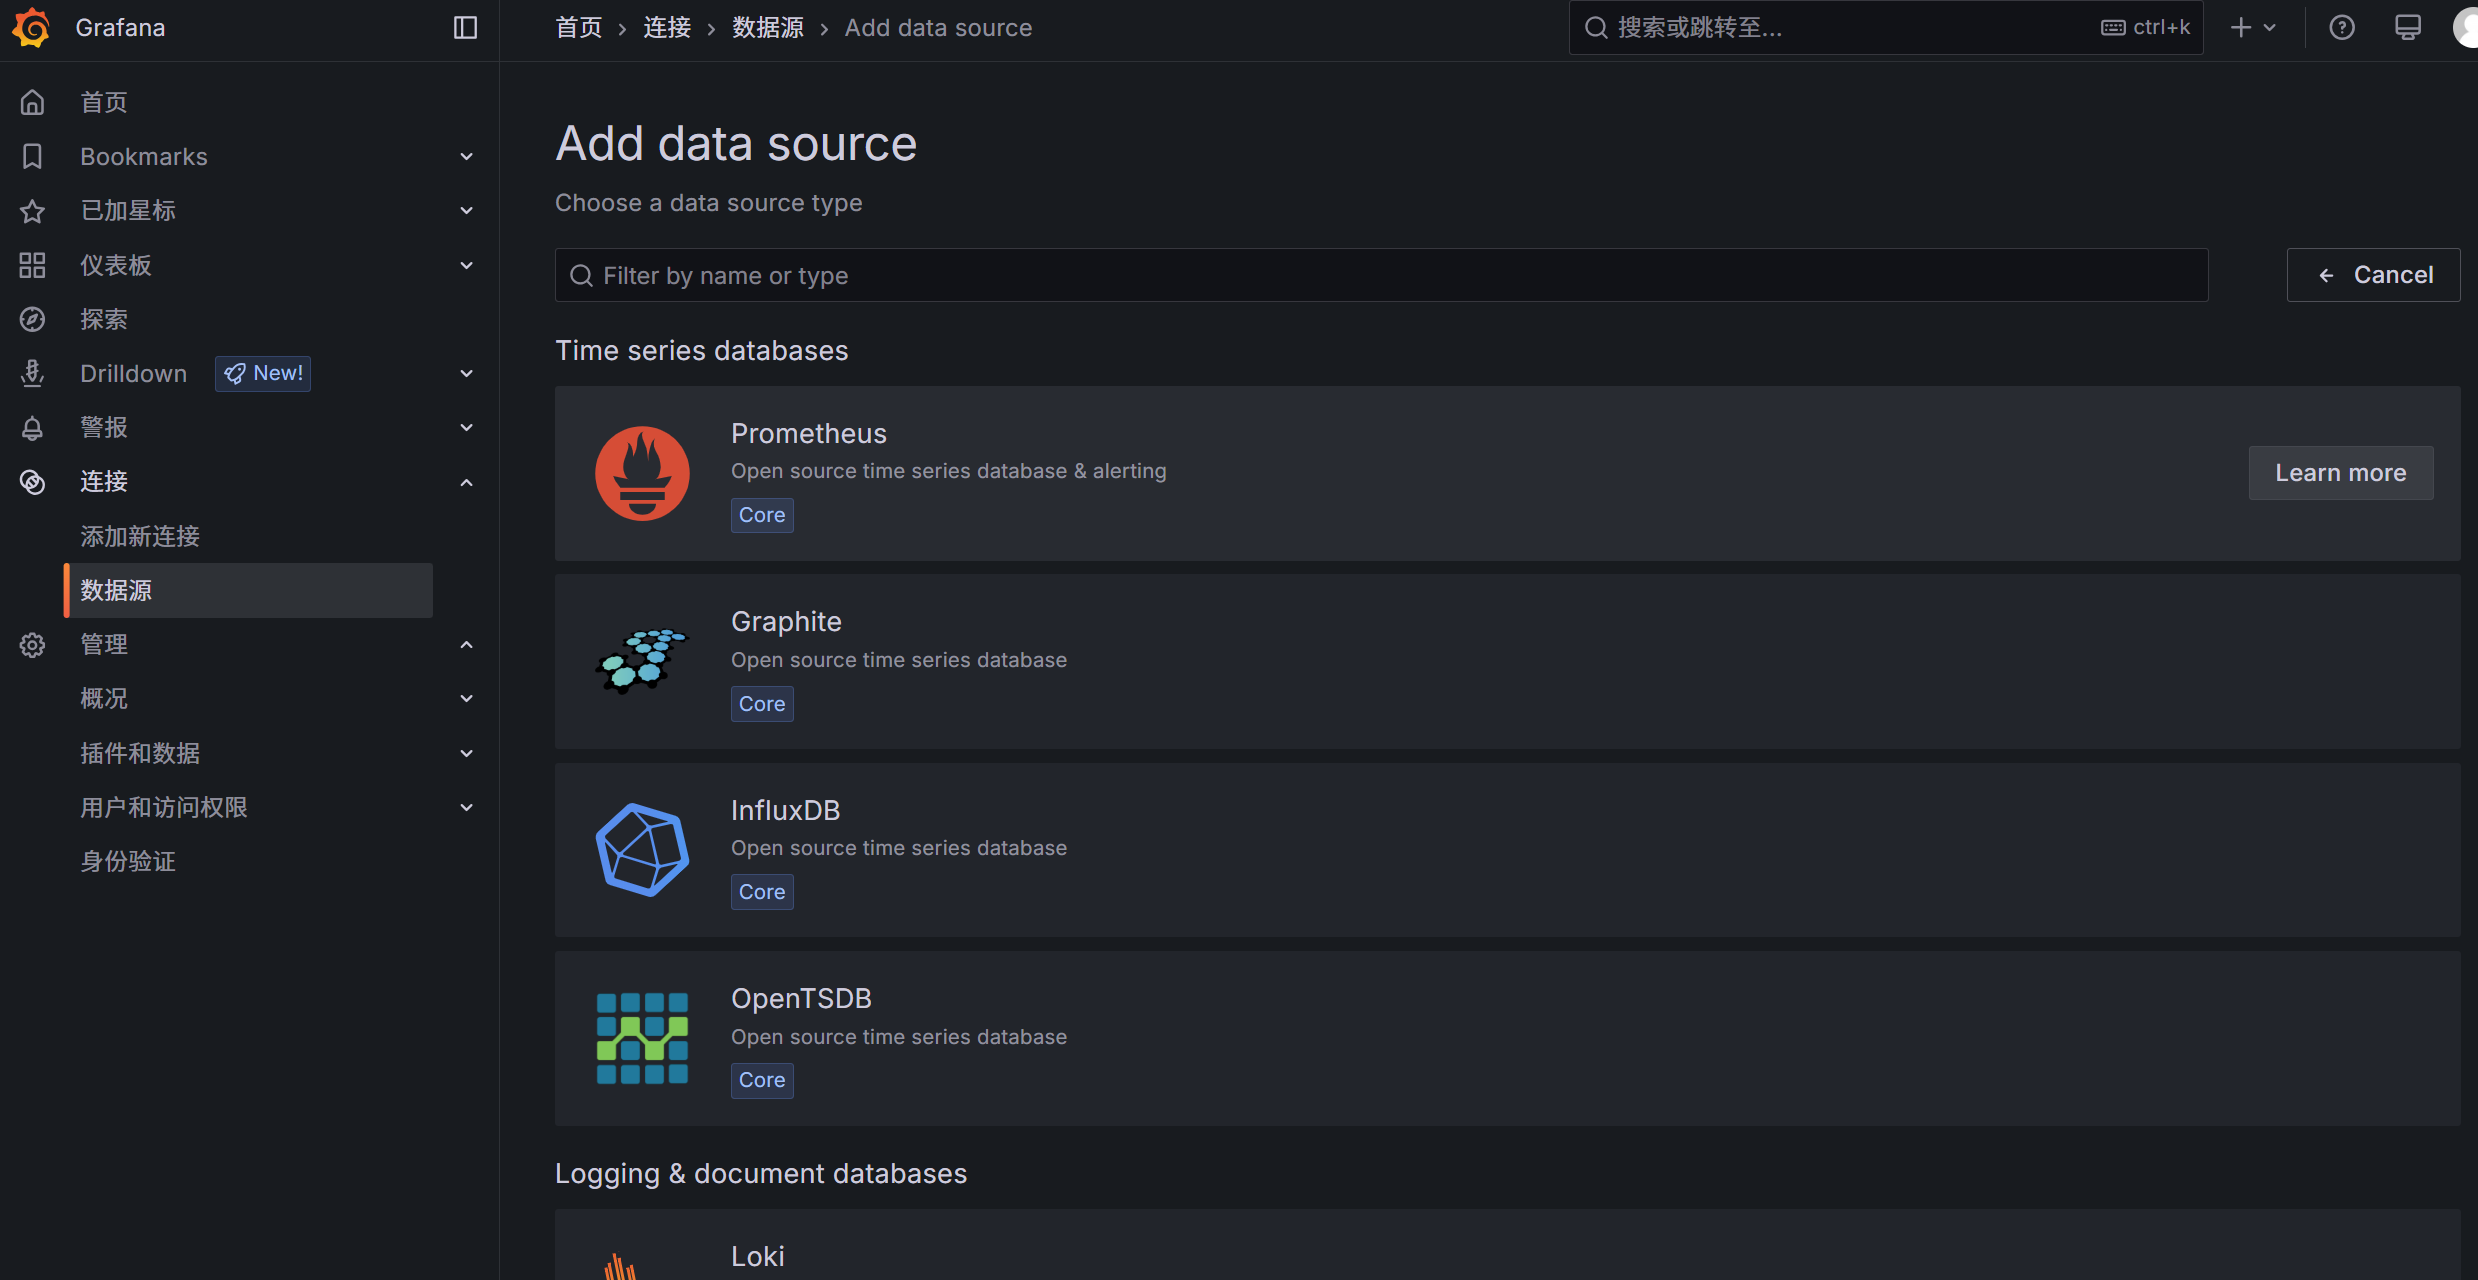
Task: Click the dashboards grid icon
Action: point(32,265)
